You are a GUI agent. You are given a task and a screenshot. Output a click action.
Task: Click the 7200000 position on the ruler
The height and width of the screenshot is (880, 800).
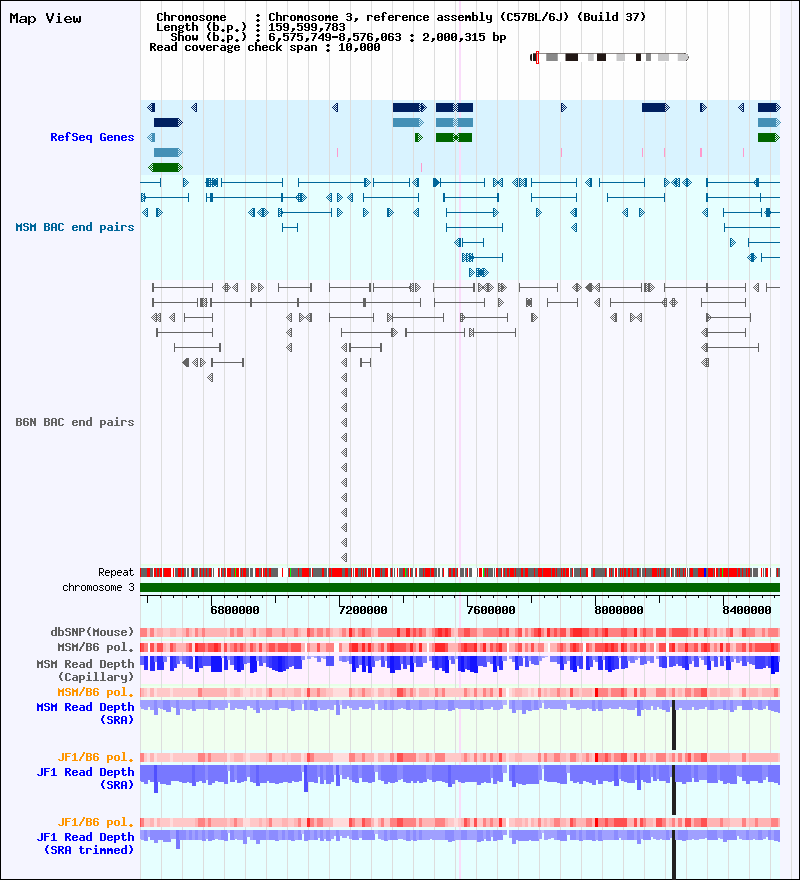[363, 610]
